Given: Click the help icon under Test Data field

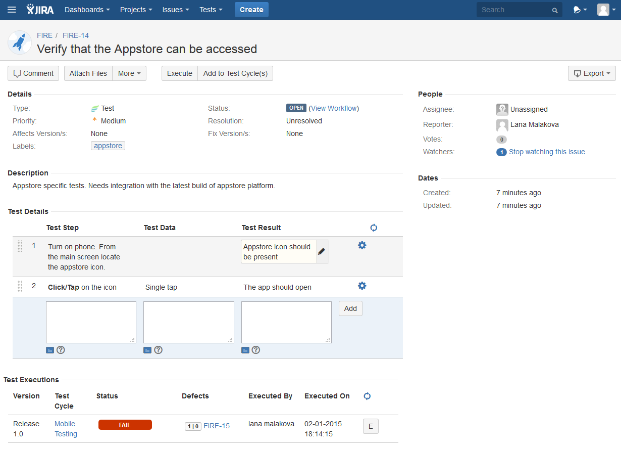Looking at the screenshot, I should (158, 350).
